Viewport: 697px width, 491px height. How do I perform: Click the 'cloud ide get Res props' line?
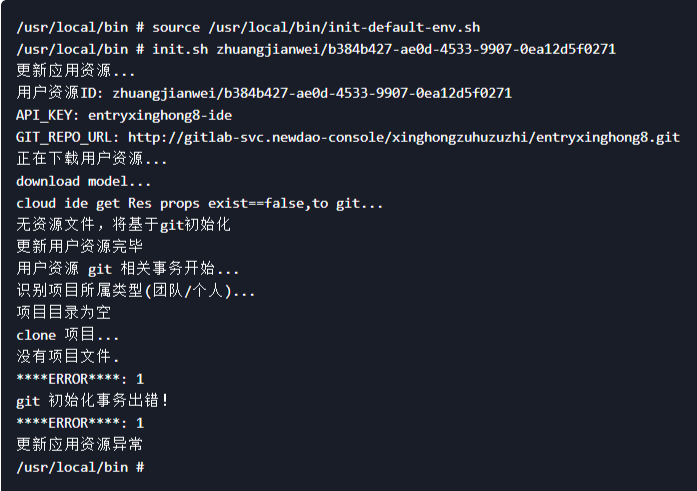click(x=199, y=203)
